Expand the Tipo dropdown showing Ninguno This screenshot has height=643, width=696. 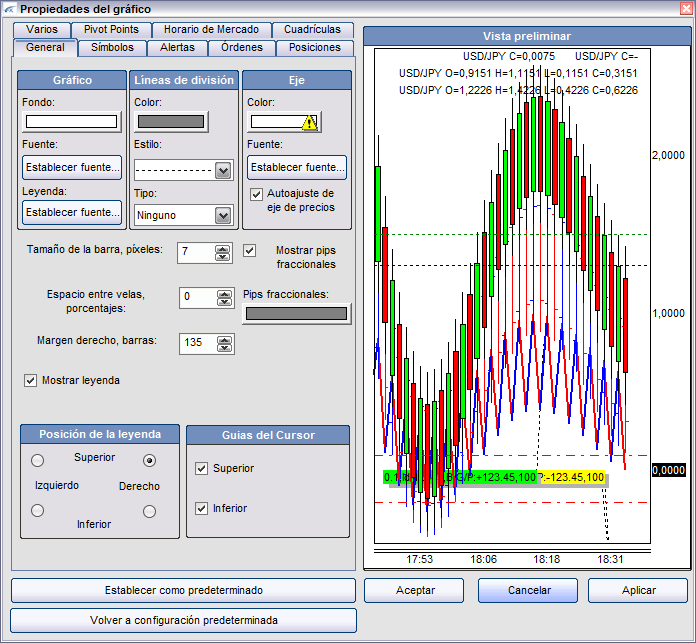(223, 215)
